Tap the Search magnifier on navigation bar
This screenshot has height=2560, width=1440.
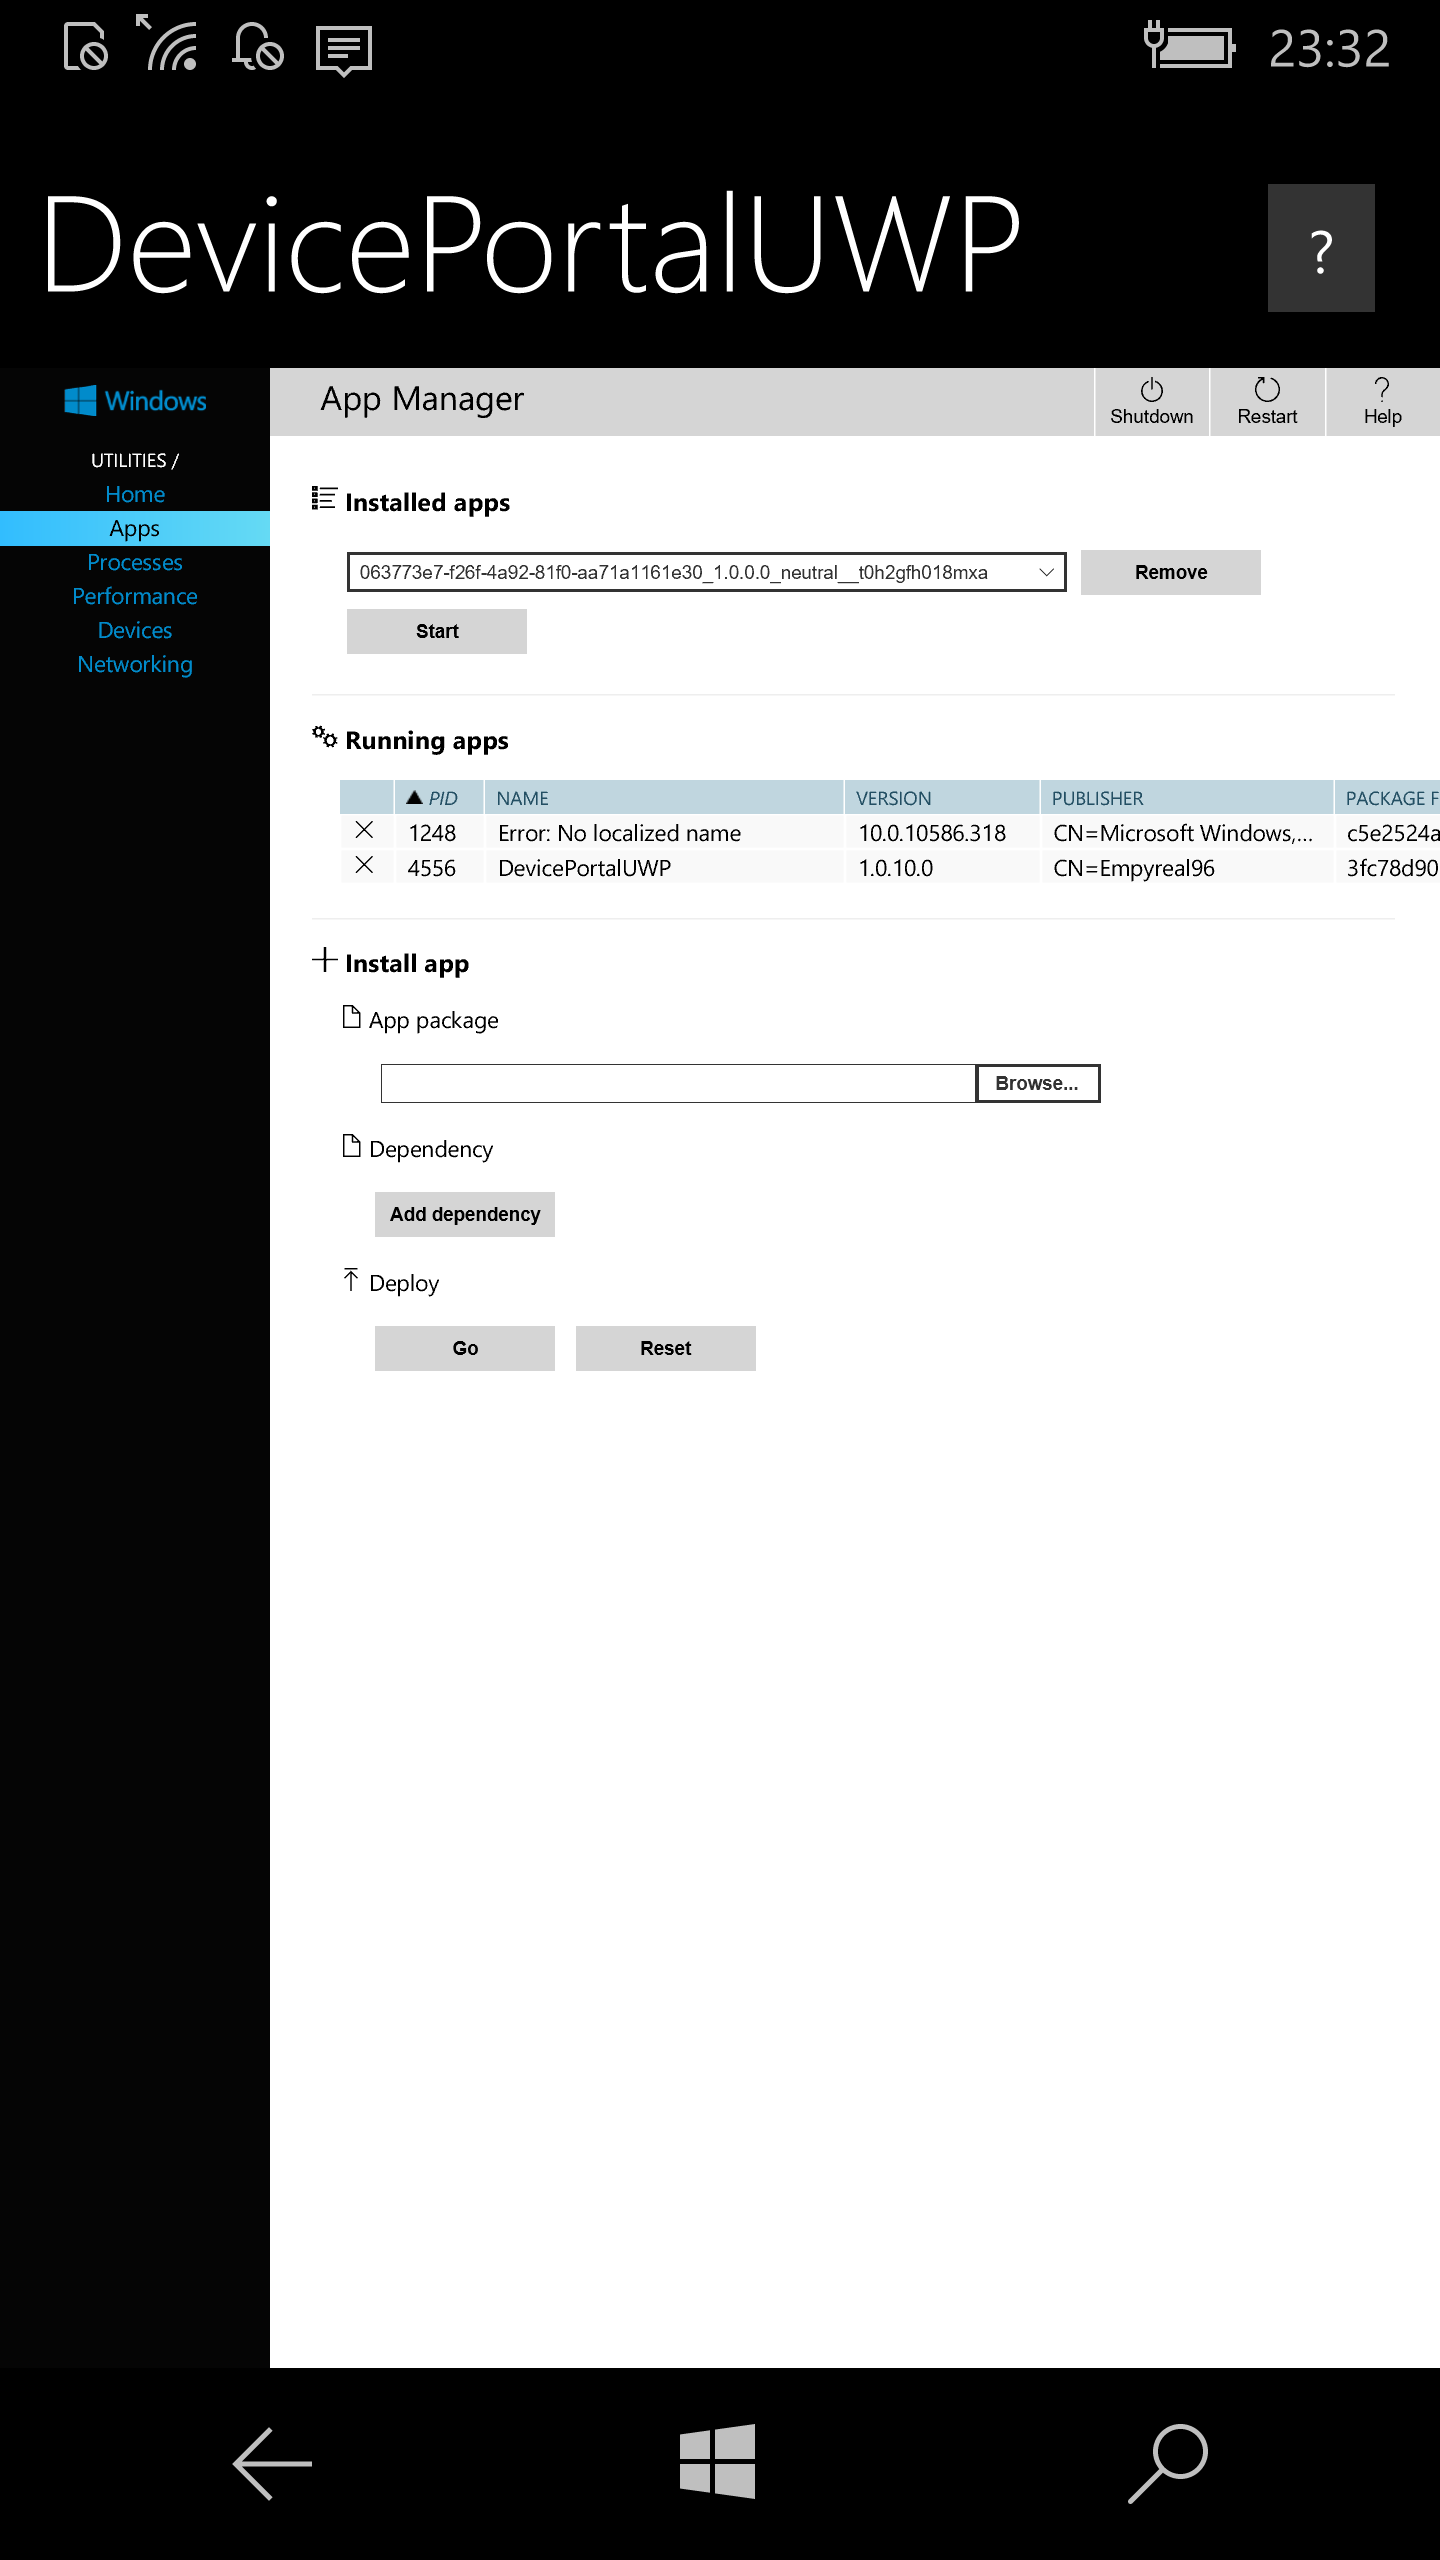[x=1167, y=2463]
